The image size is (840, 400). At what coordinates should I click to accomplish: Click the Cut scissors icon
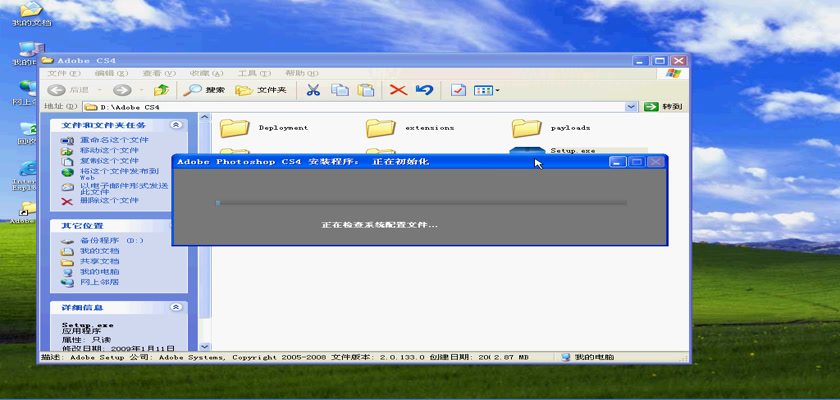313,90
